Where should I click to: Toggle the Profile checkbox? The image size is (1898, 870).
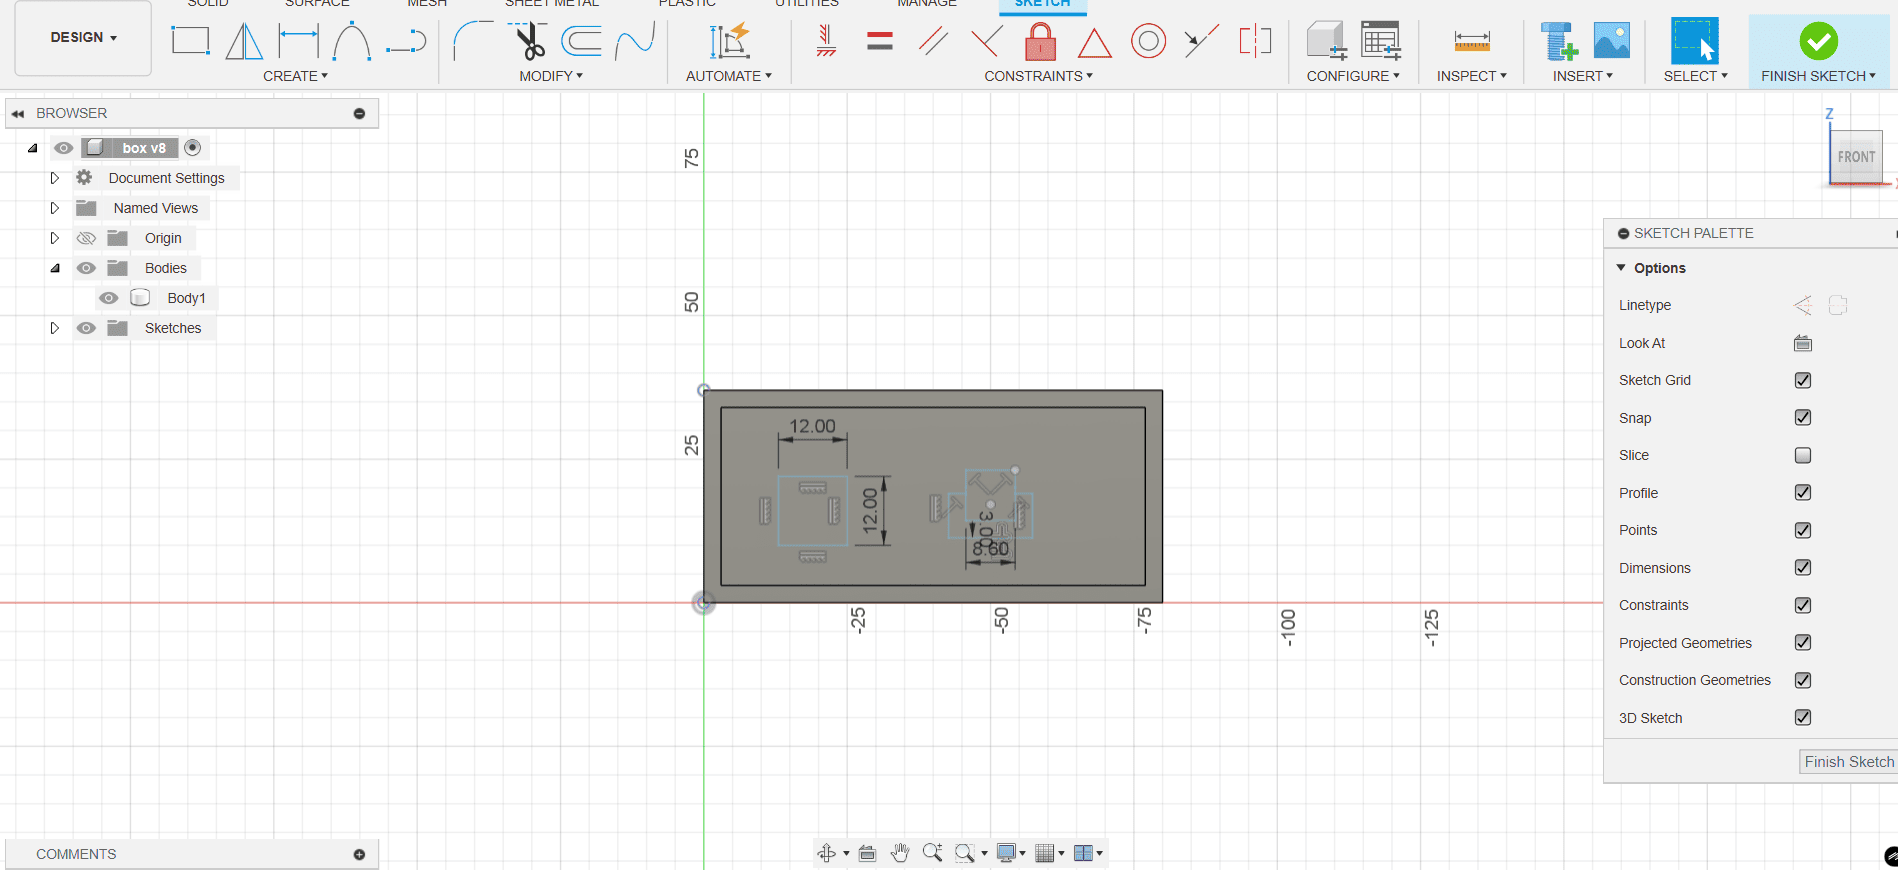tap(1803, 493)
